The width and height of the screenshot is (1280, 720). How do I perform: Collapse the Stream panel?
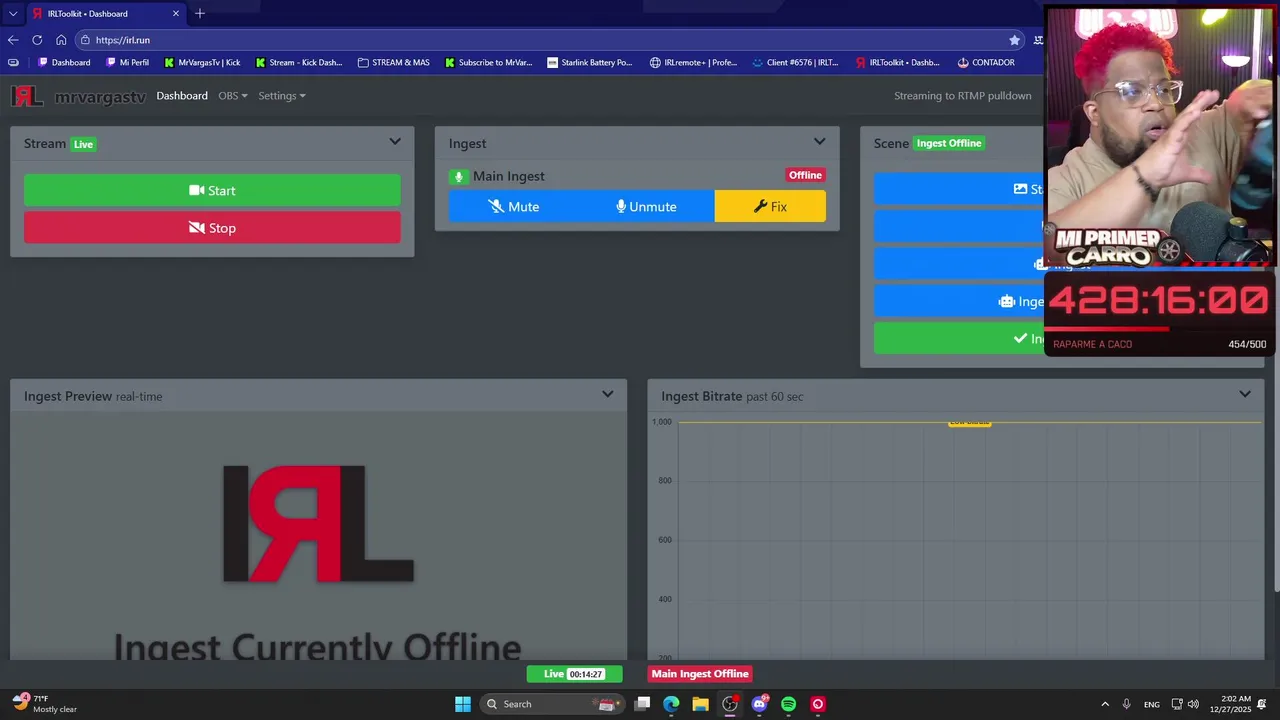click(x=395, y=142)
